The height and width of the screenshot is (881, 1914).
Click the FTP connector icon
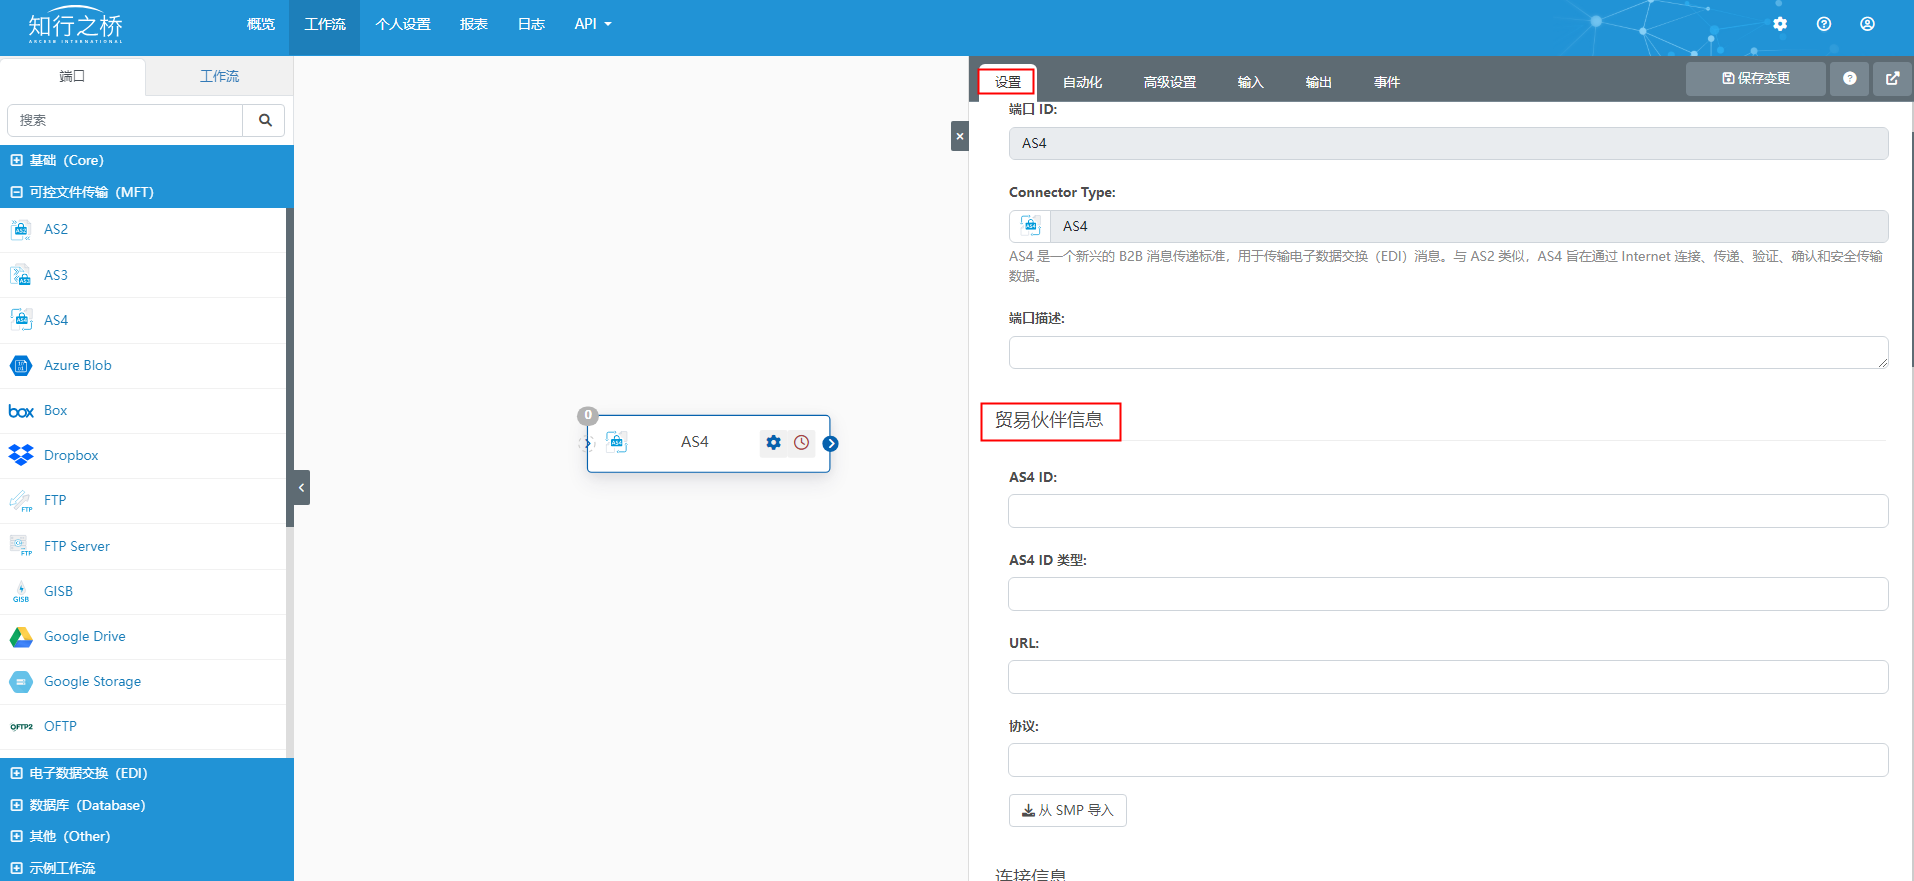click(x=21, y=501)
